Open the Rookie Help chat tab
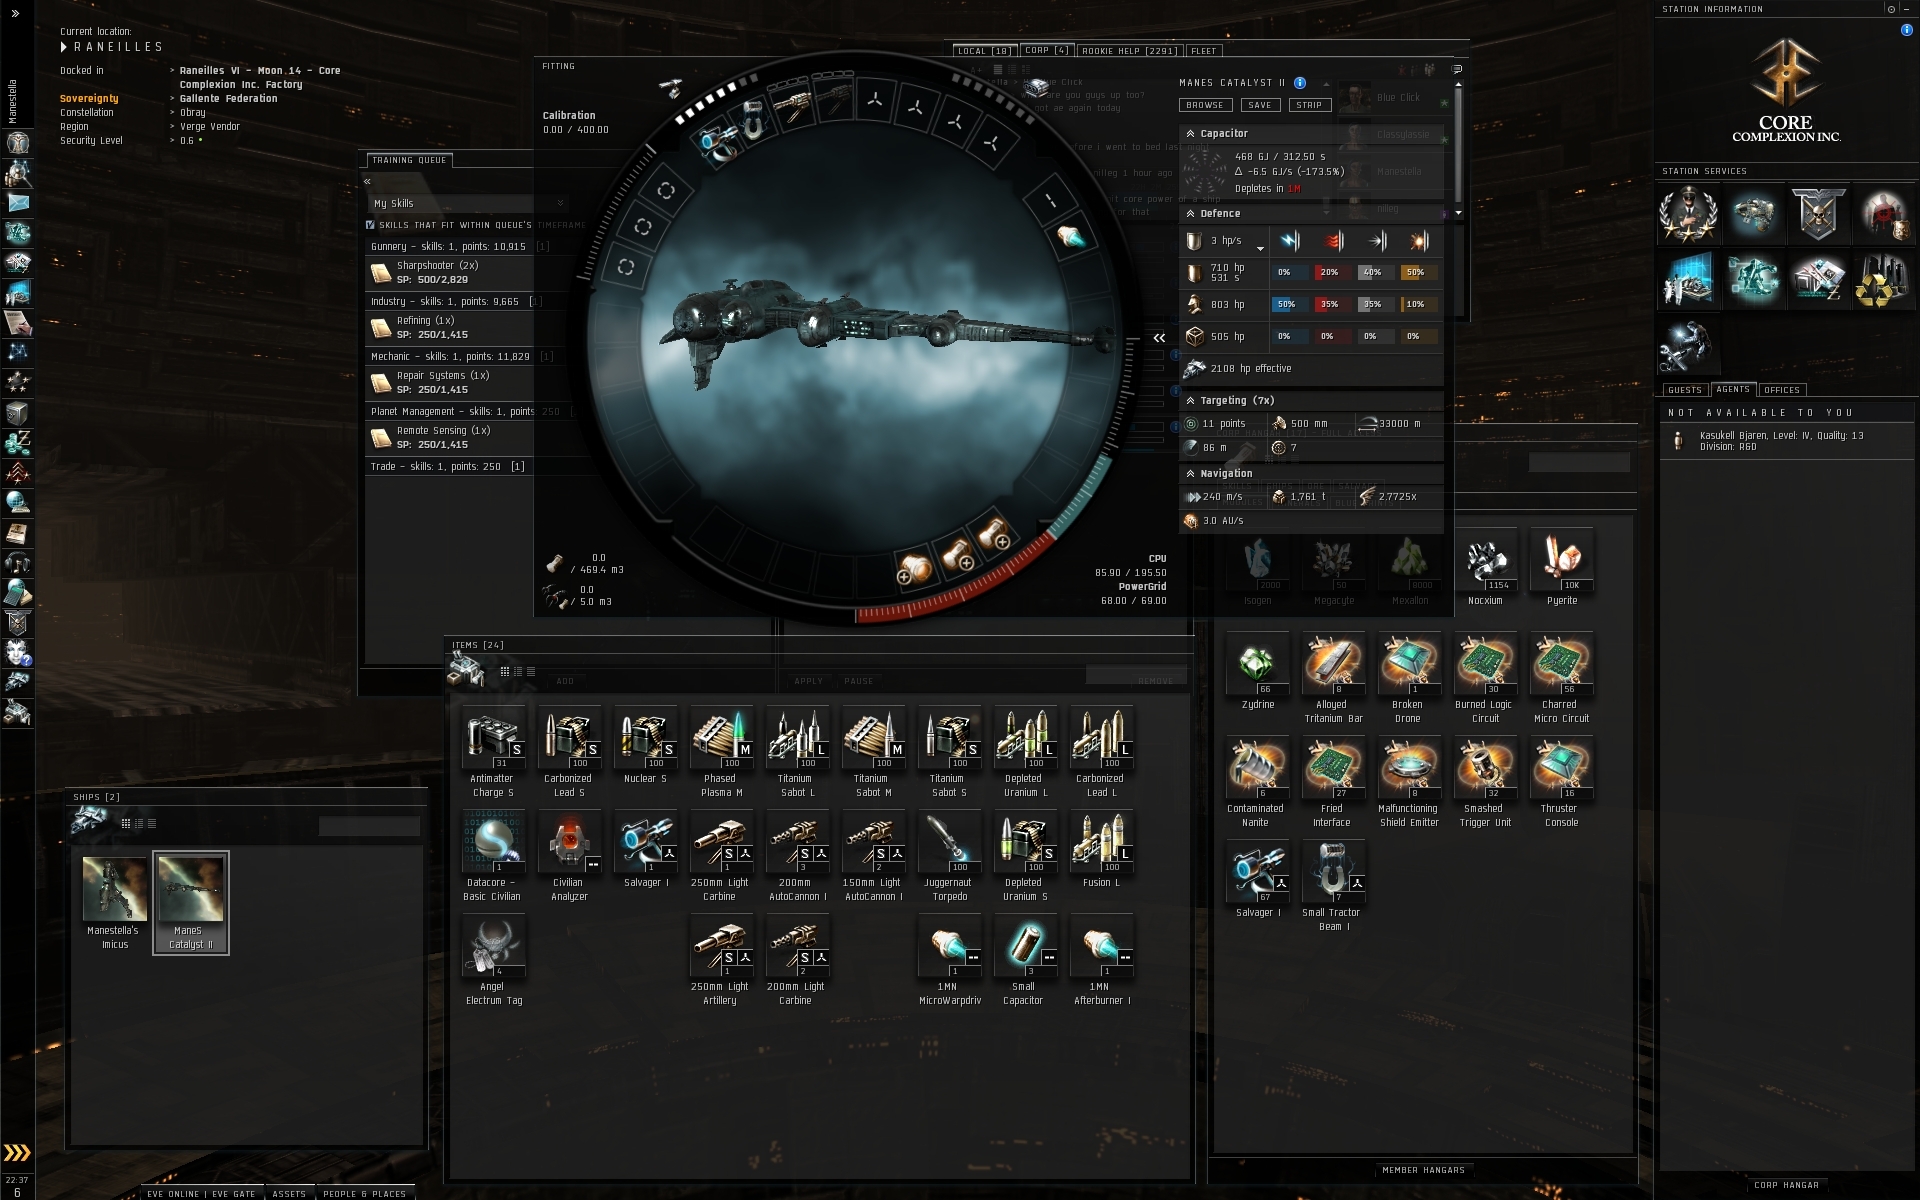Image resolution: width=1920 pixels, height=1200 pixels. pos(1129,51)
